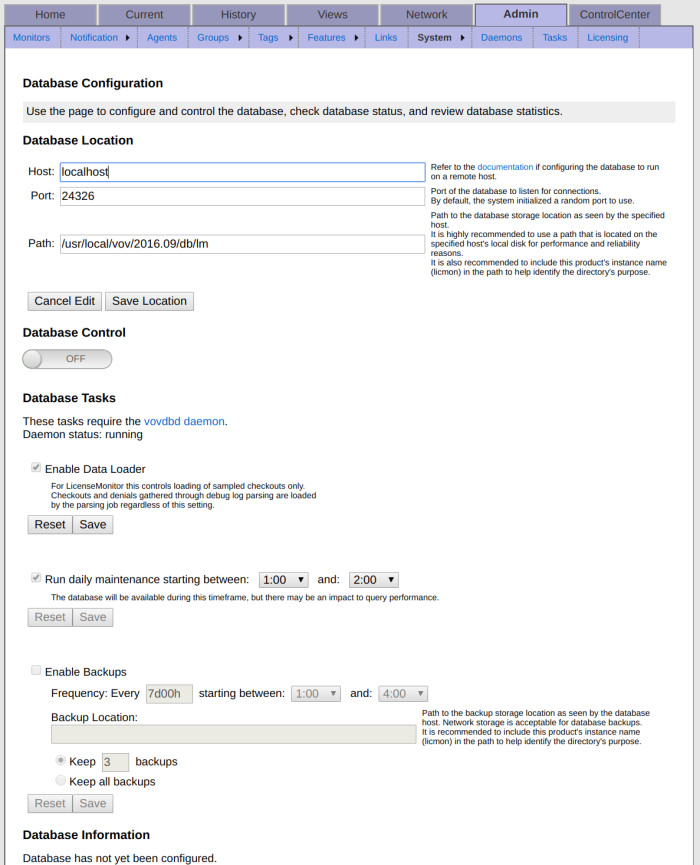Toggle the Enable Data Loader checkbox

(x=37, y=468)
